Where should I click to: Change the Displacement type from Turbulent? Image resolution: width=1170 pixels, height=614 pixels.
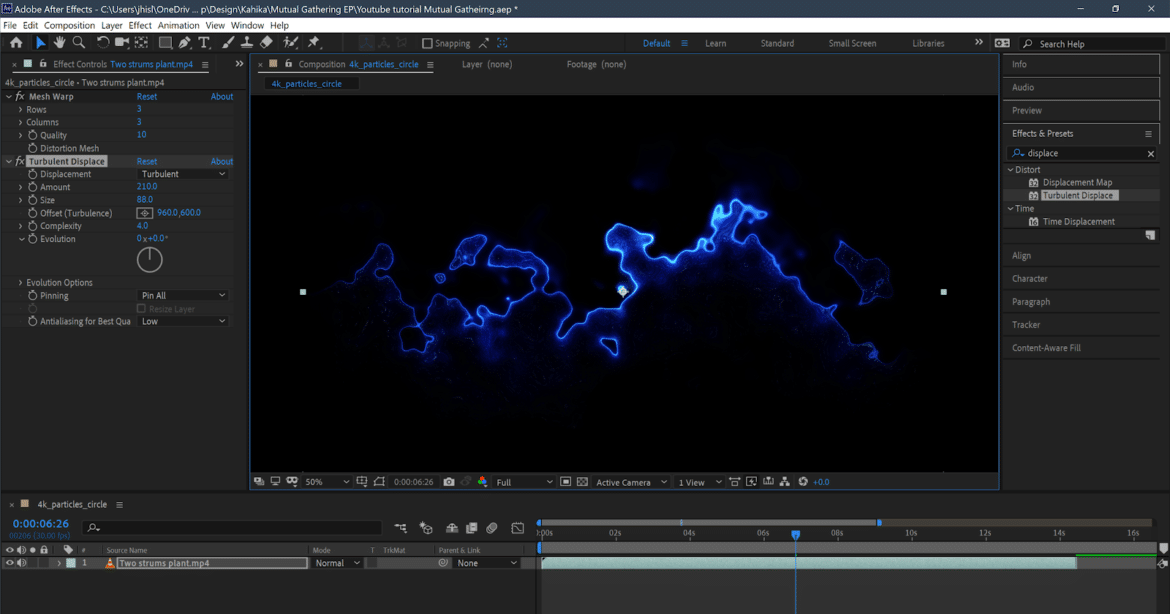pos(183,173)
